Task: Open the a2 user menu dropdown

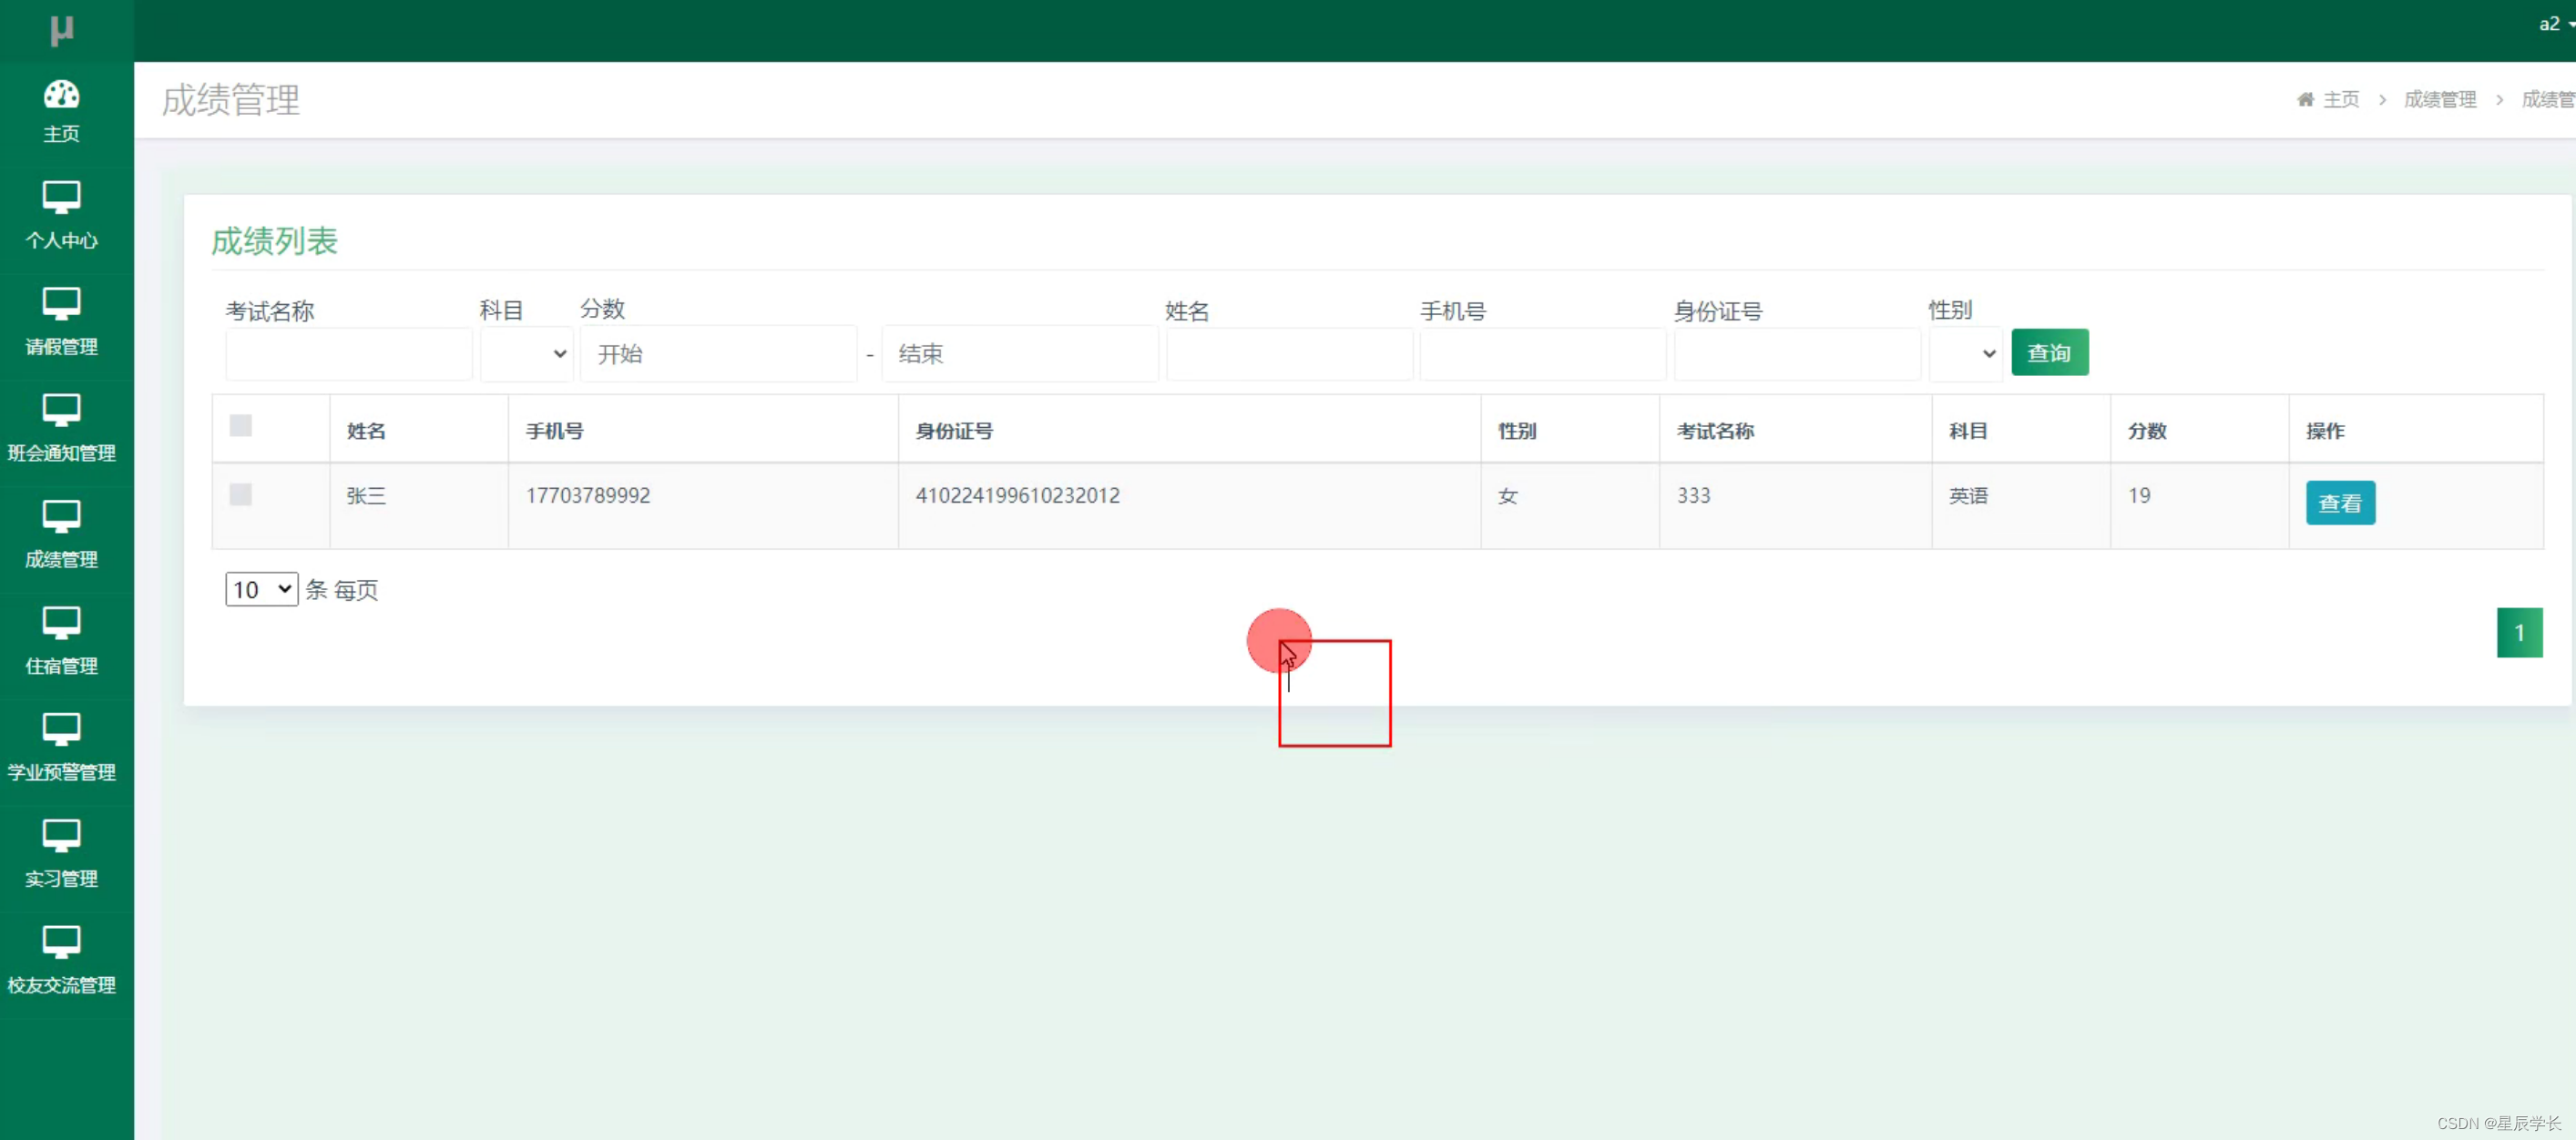Action: pos(2556,24)
